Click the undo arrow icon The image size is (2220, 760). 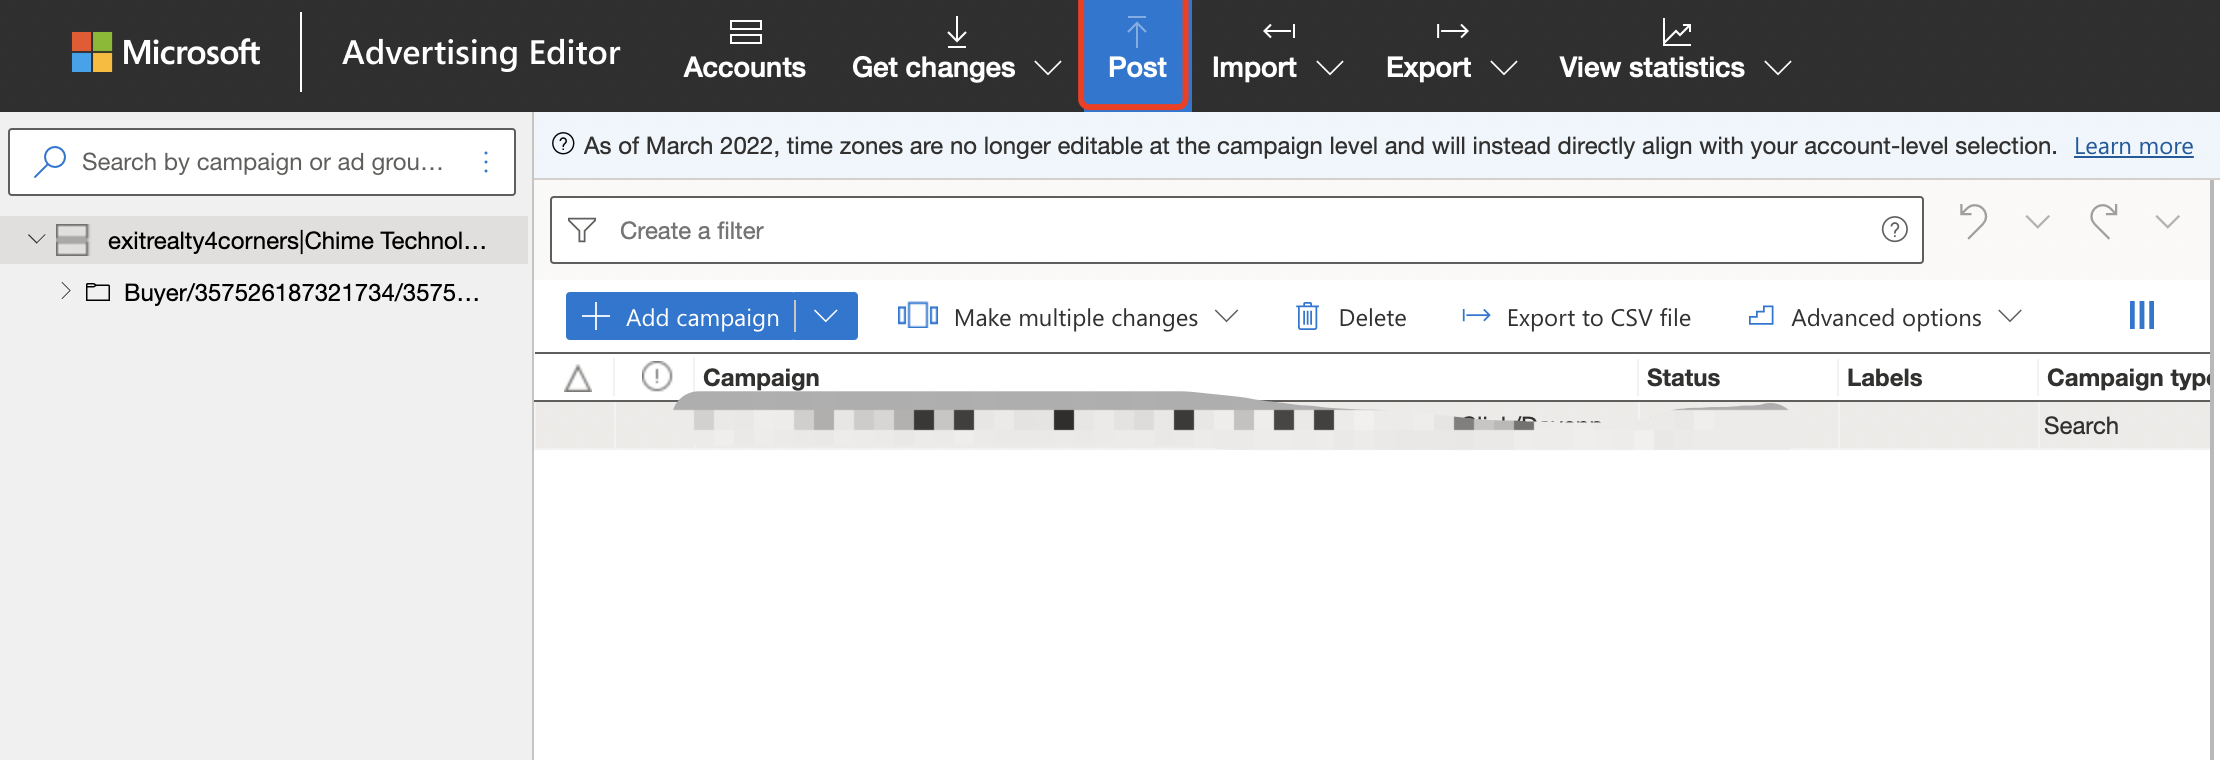1973,221
